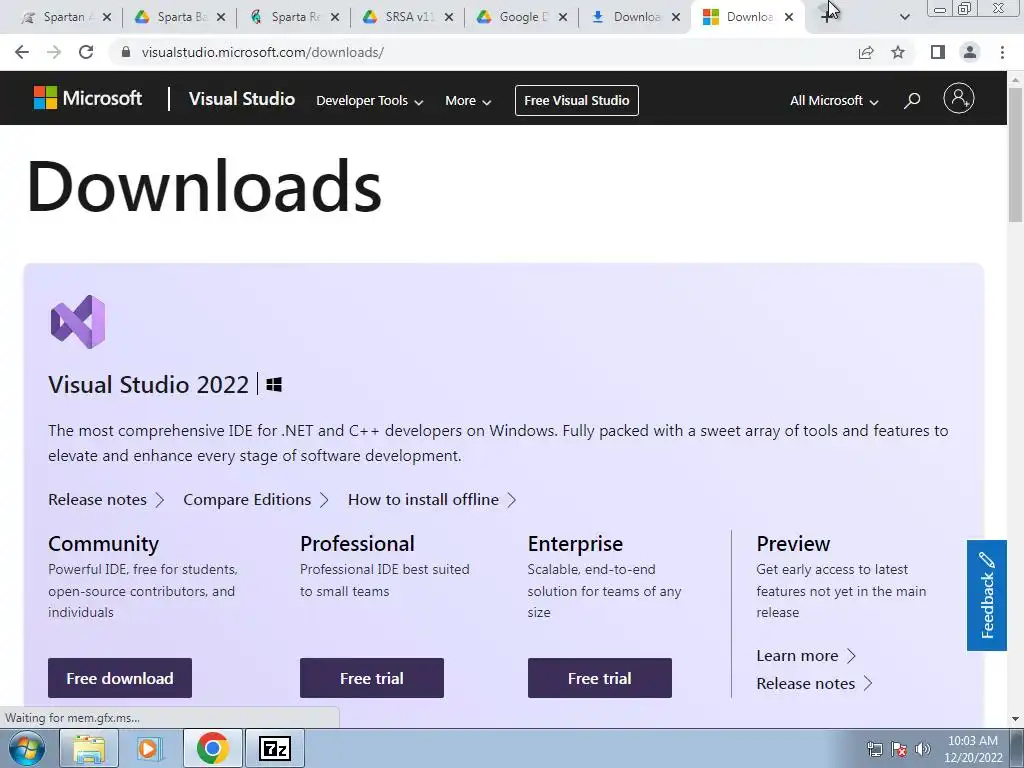Click the Community edition heading
The image size is (1024, 768).
coord(103,543)
